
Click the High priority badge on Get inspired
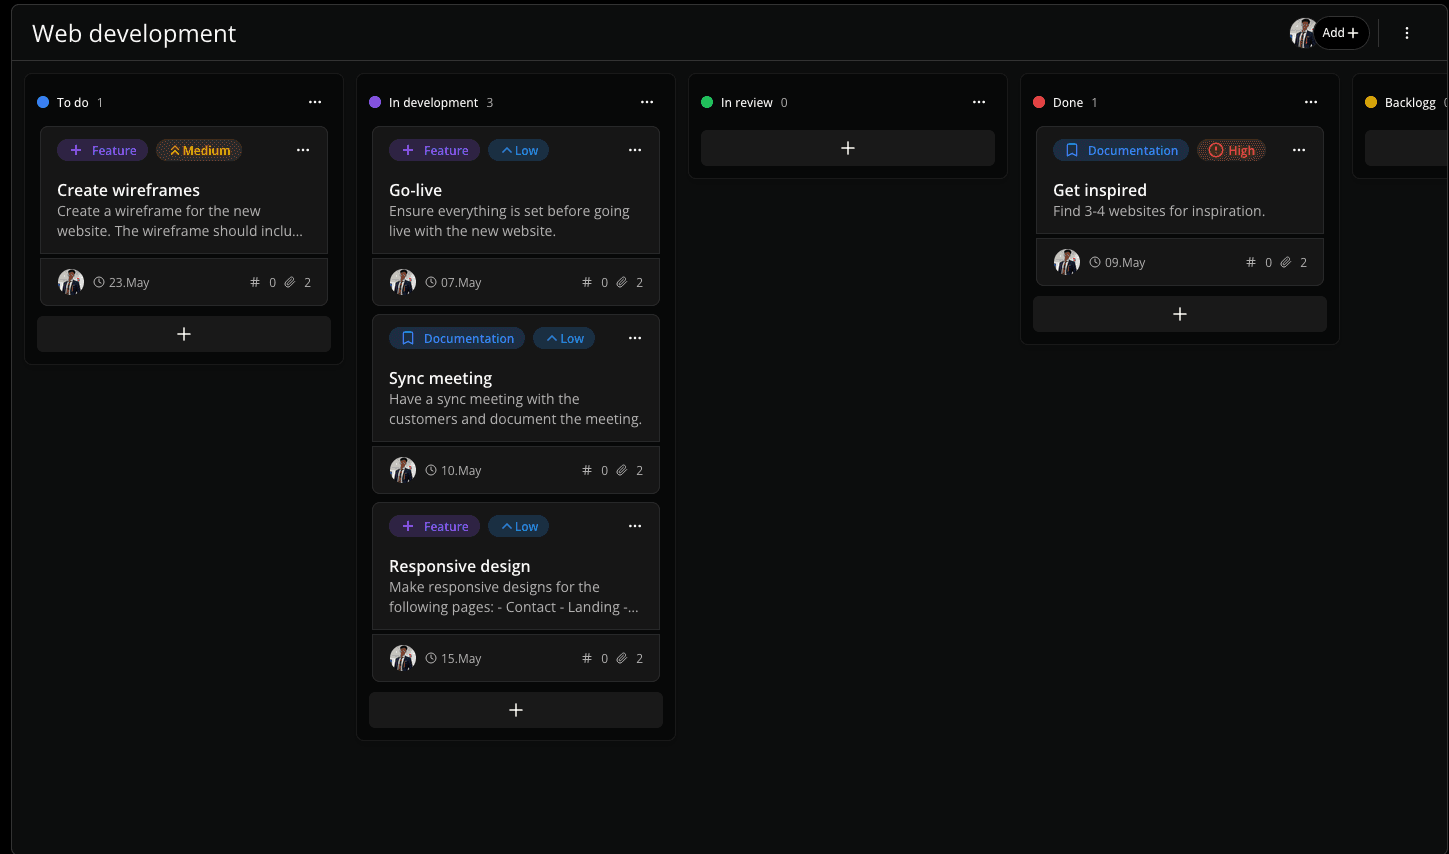click(1231, 150)
